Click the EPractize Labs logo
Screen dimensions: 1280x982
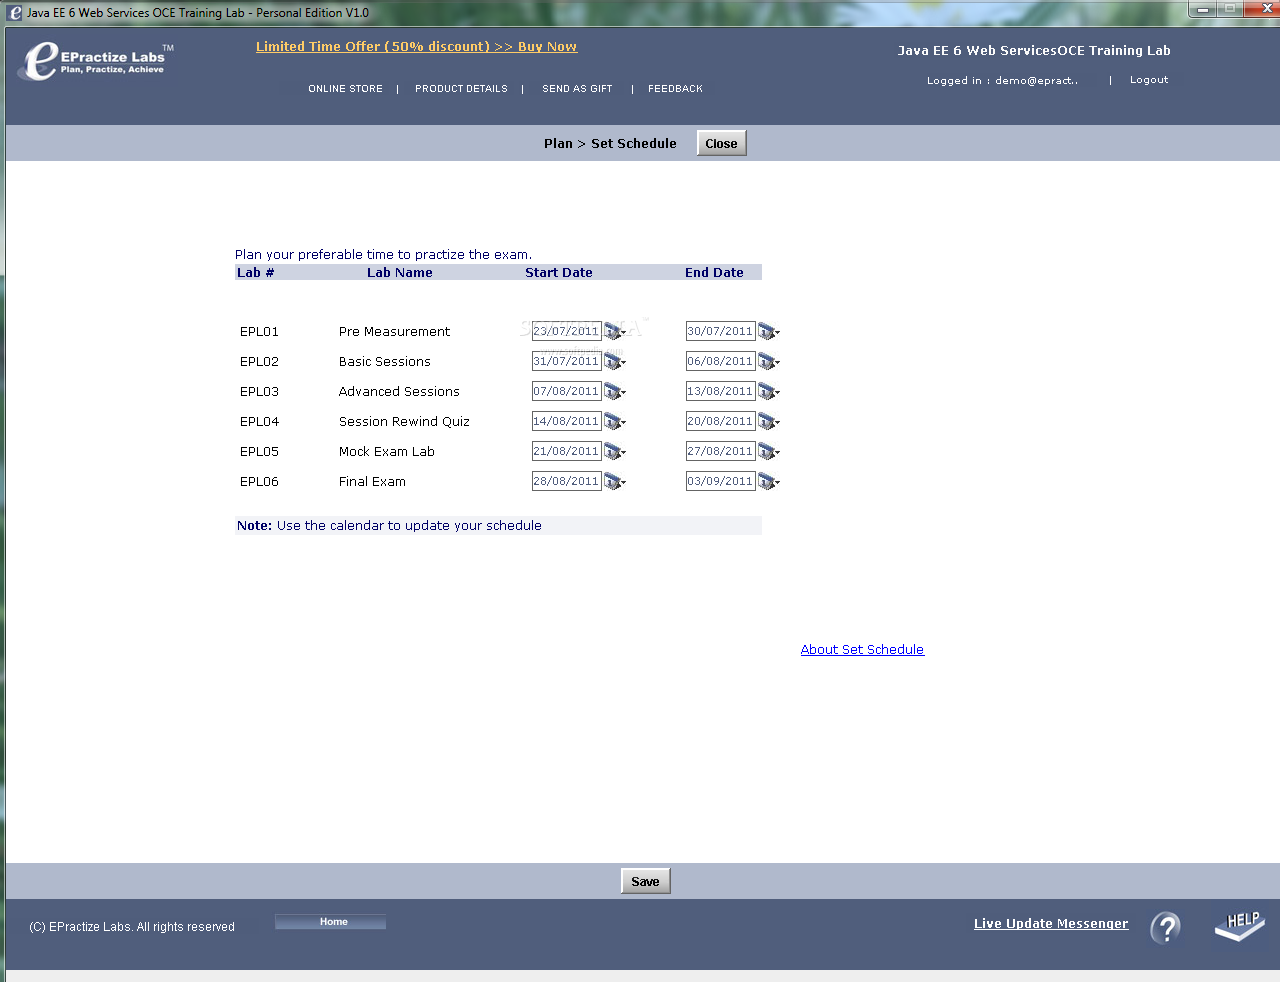(95, 61)
